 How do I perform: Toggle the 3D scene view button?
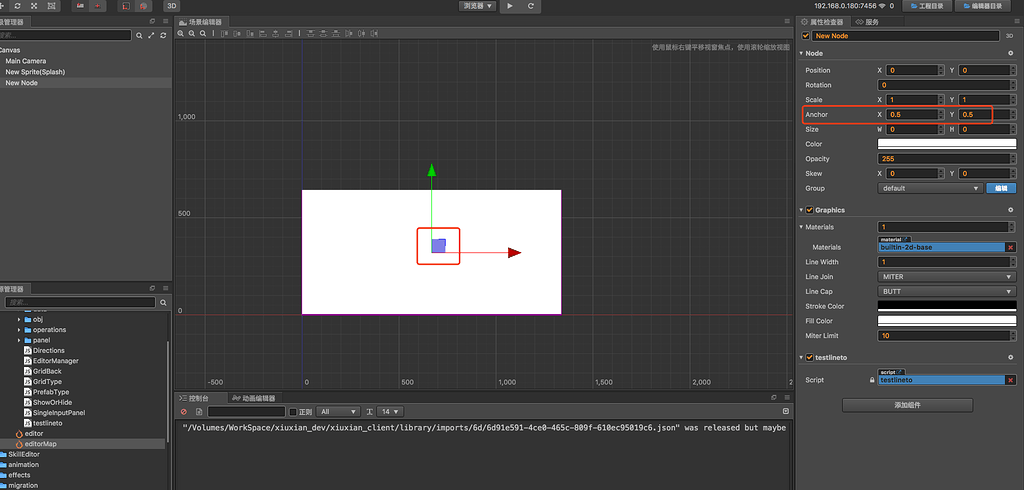[x=171, y=6]
